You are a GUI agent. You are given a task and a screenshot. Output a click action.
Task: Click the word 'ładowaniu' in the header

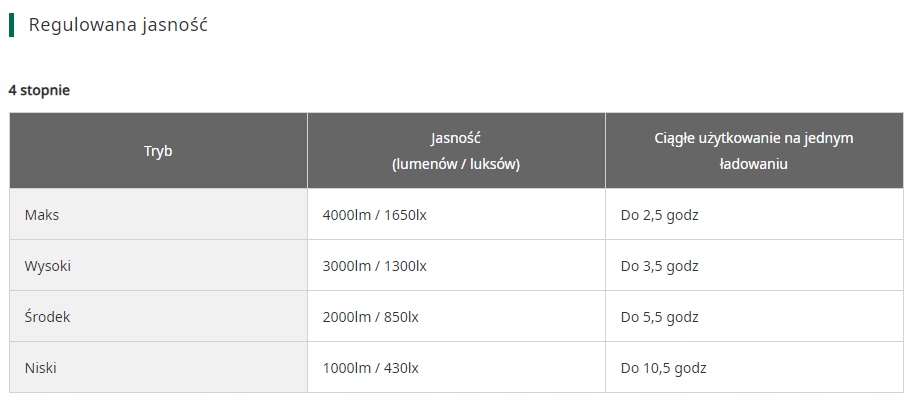(753, 164)
